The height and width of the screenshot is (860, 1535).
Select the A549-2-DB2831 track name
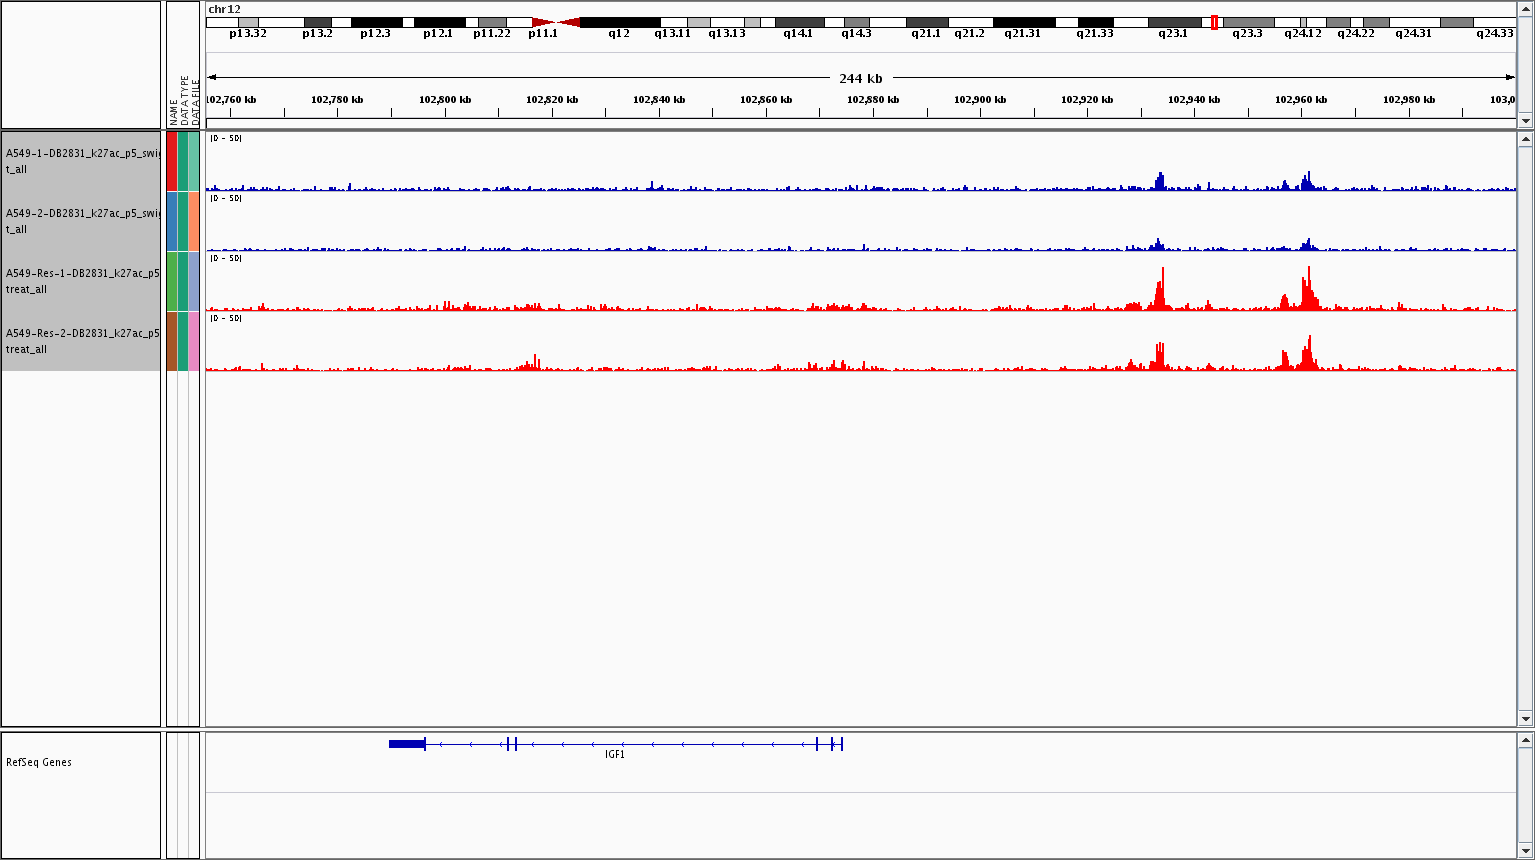(81, 221)
